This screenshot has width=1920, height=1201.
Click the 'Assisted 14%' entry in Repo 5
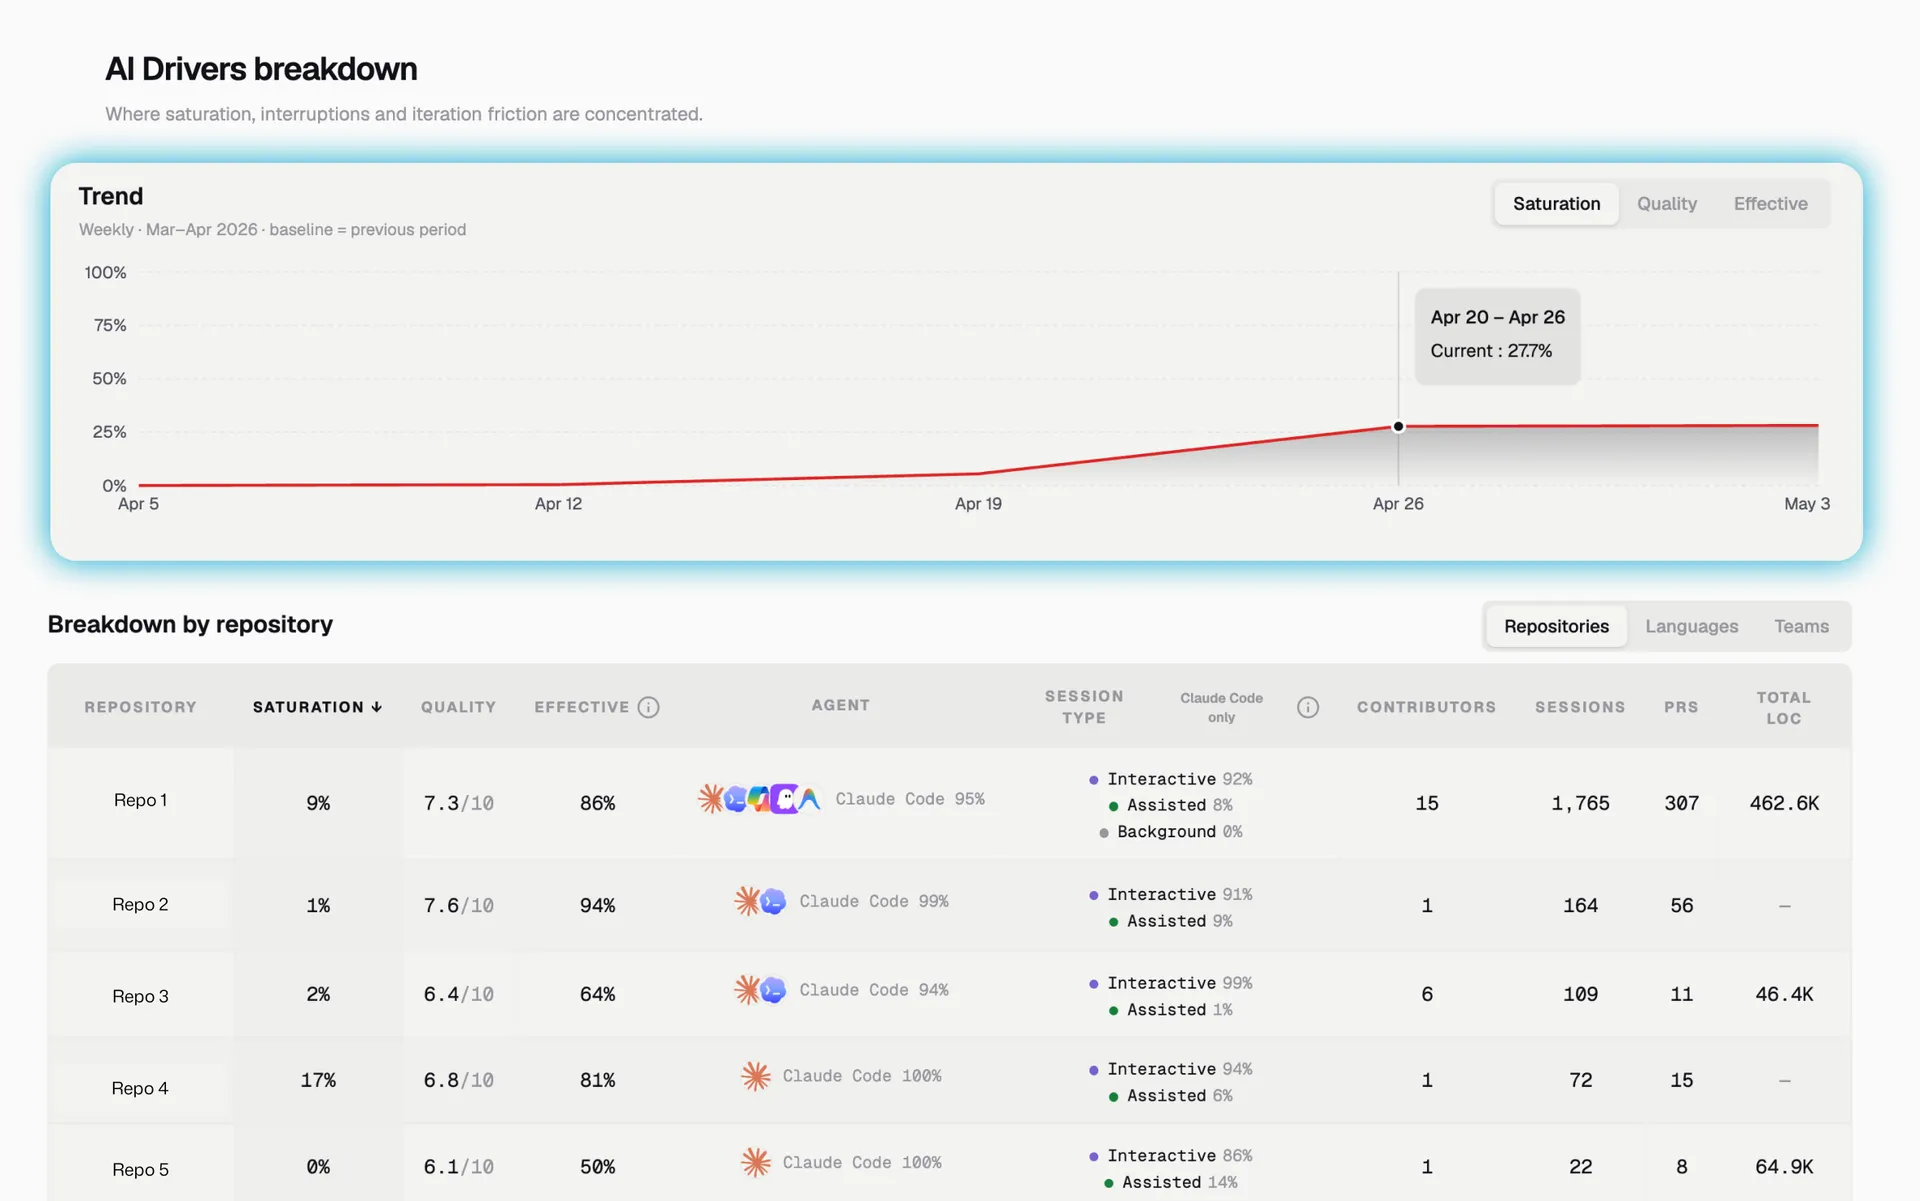pos(1170,1182)
